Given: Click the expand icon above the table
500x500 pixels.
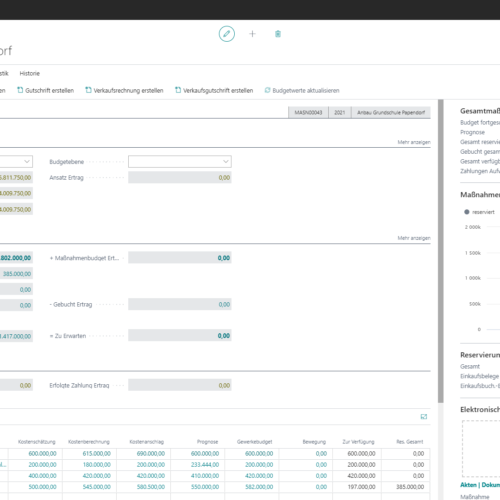Looking at the screenshot, I should click(424, 417).
